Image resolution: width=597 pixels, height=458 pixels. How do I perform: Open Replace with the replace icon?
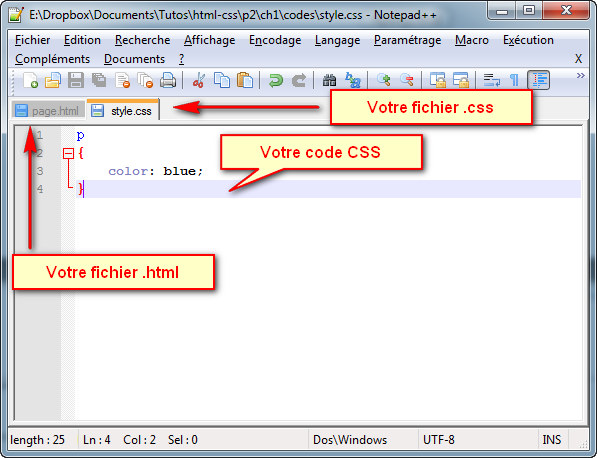click(x=353, y=80)
